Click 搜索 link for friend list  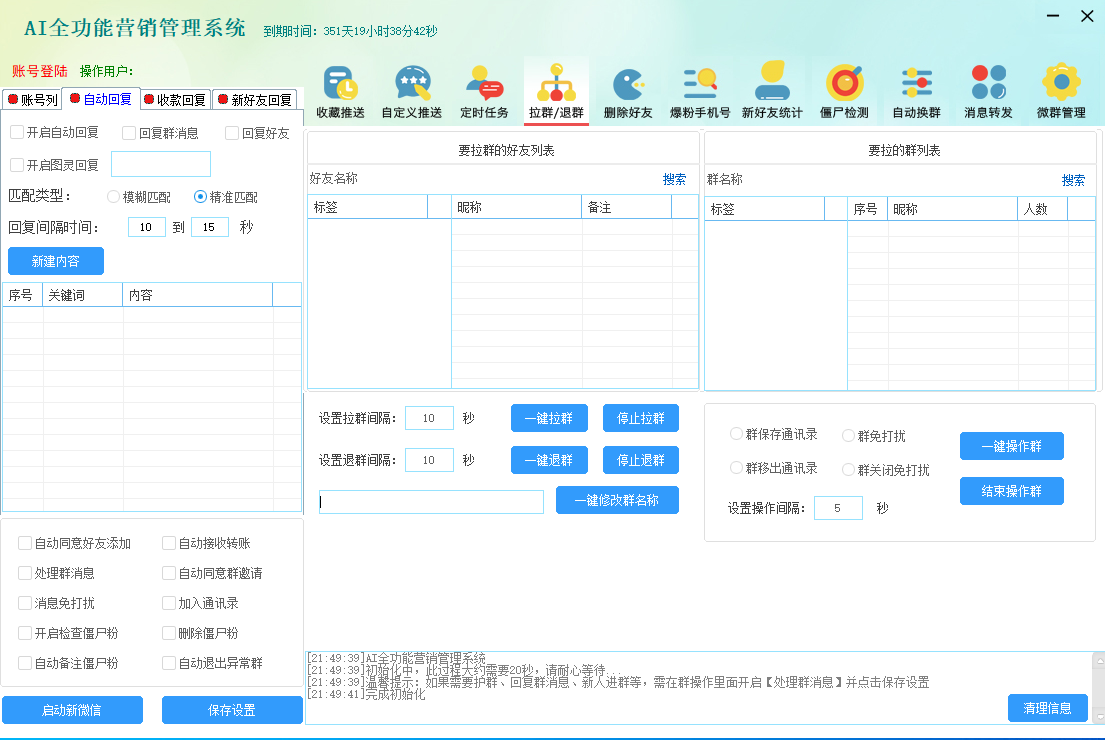pyautogui.click(x=674, y=179)
